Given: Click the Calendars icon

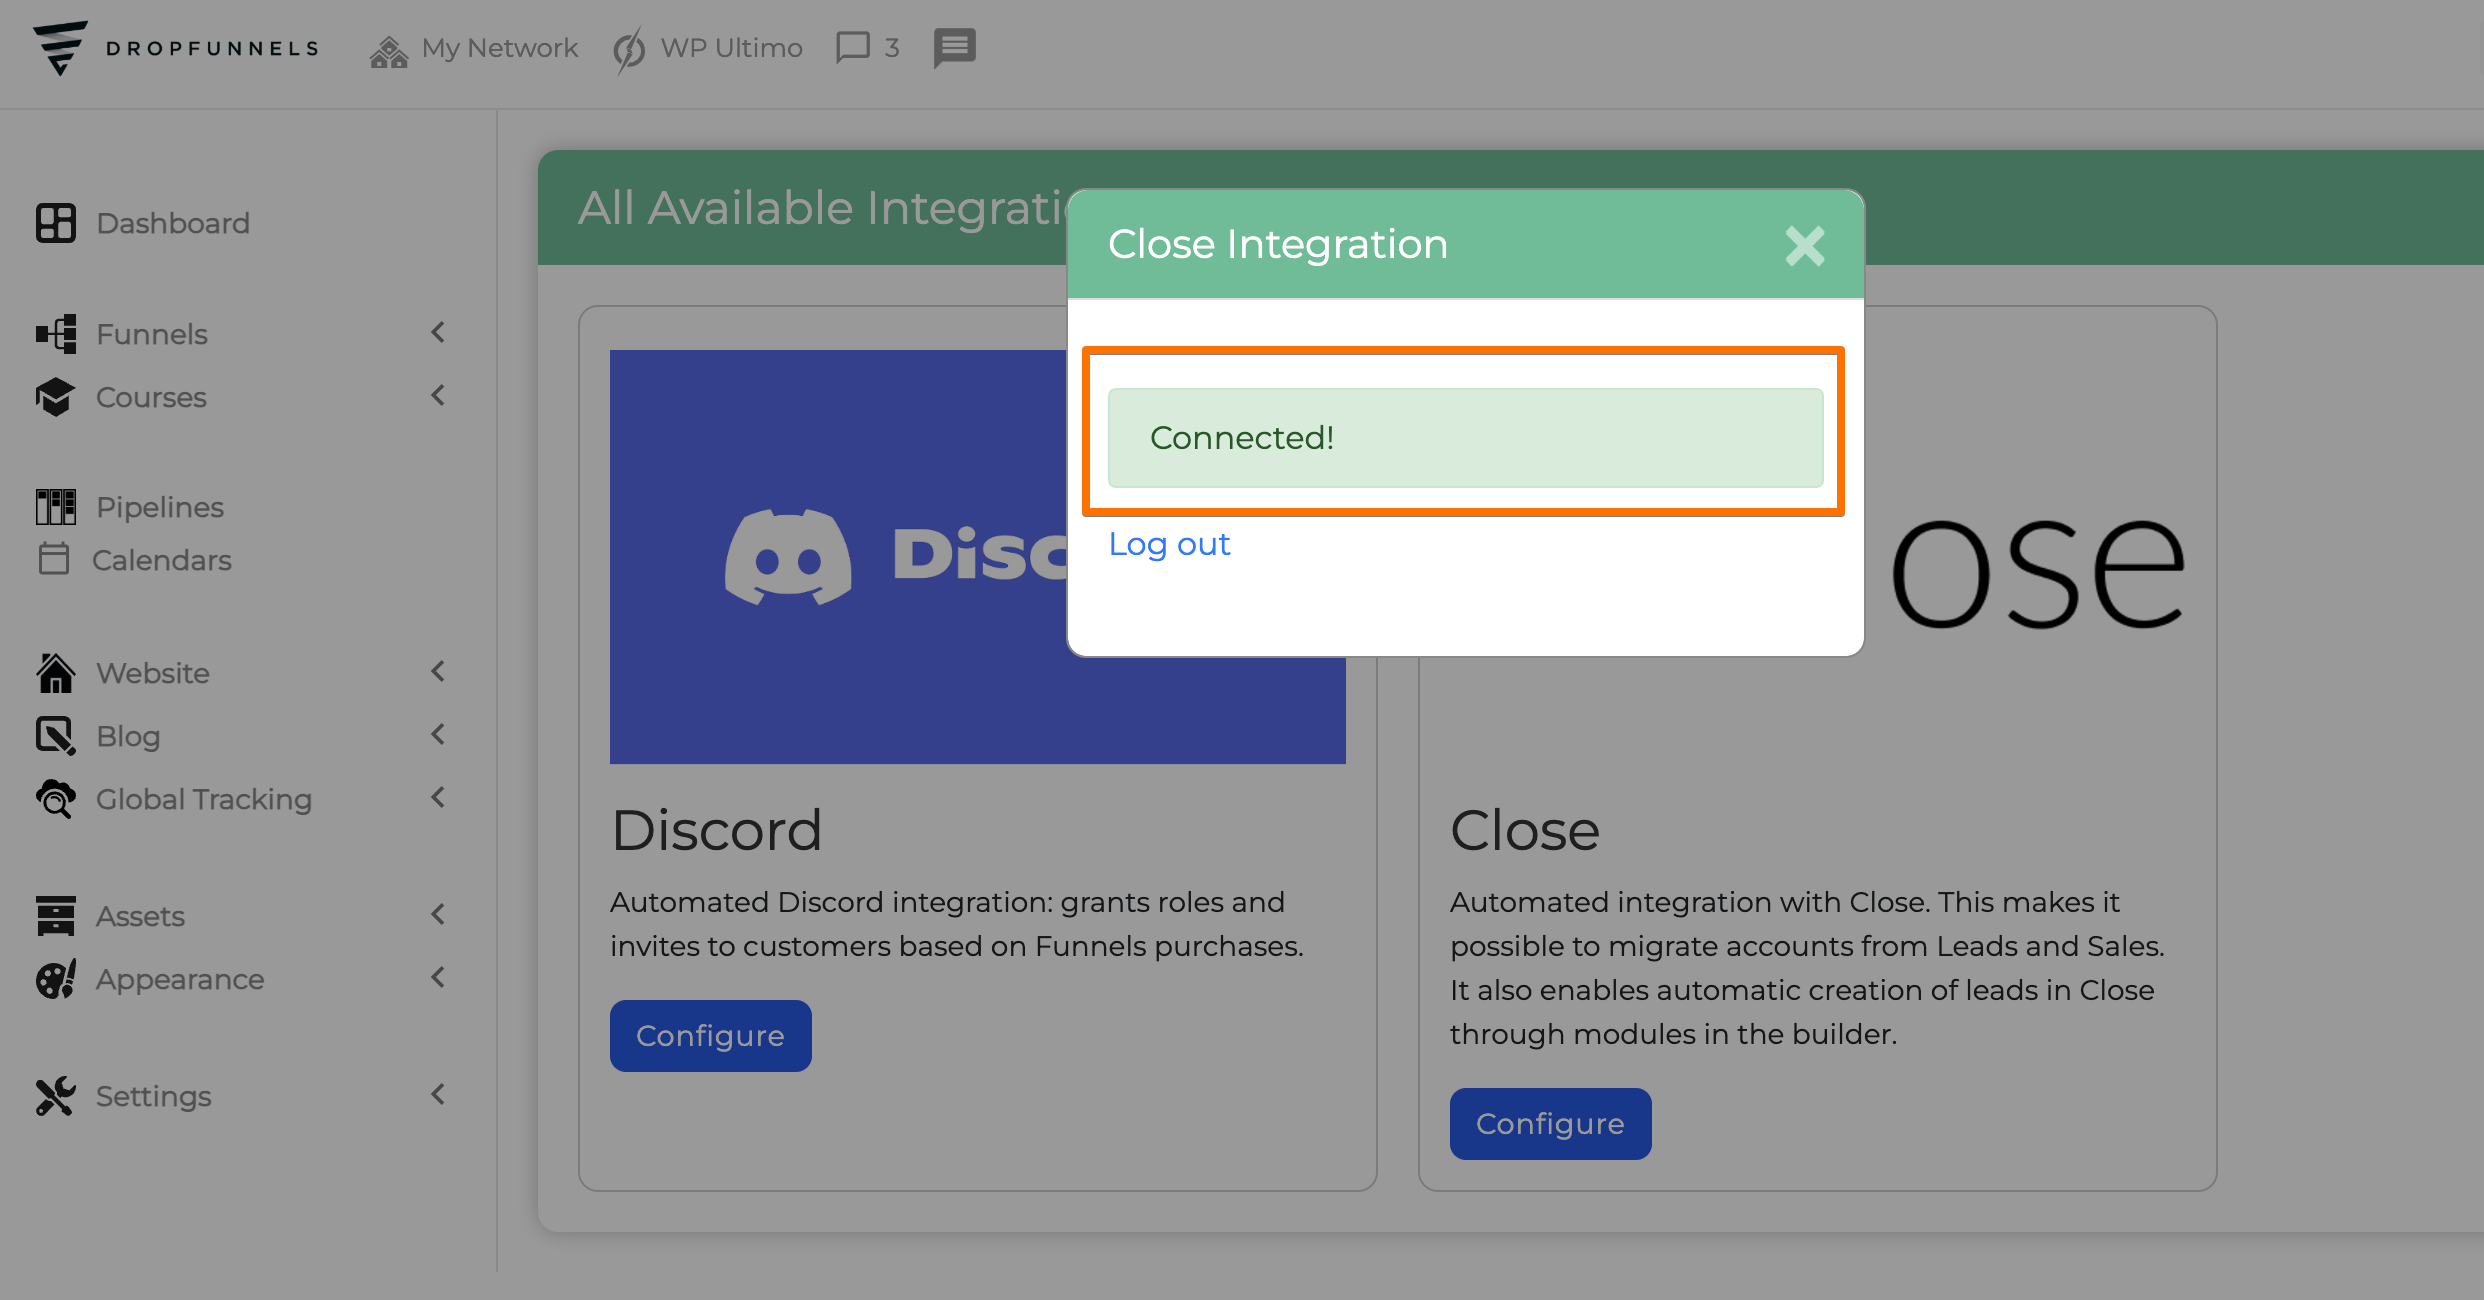Looking at the screenshot, I should tap(54, 559).
